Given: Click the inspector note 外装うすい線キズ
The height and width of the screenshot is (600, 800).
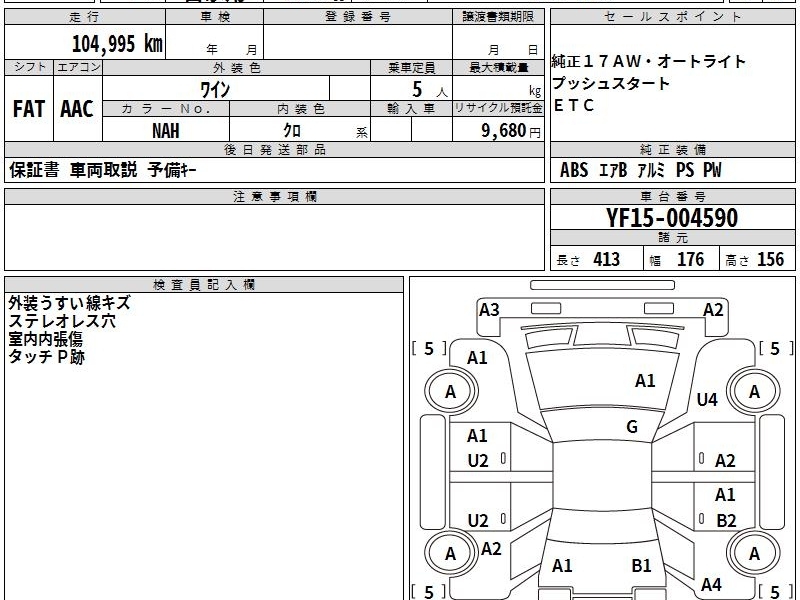Looking at the screenshot, I should (x=69, y=303).
